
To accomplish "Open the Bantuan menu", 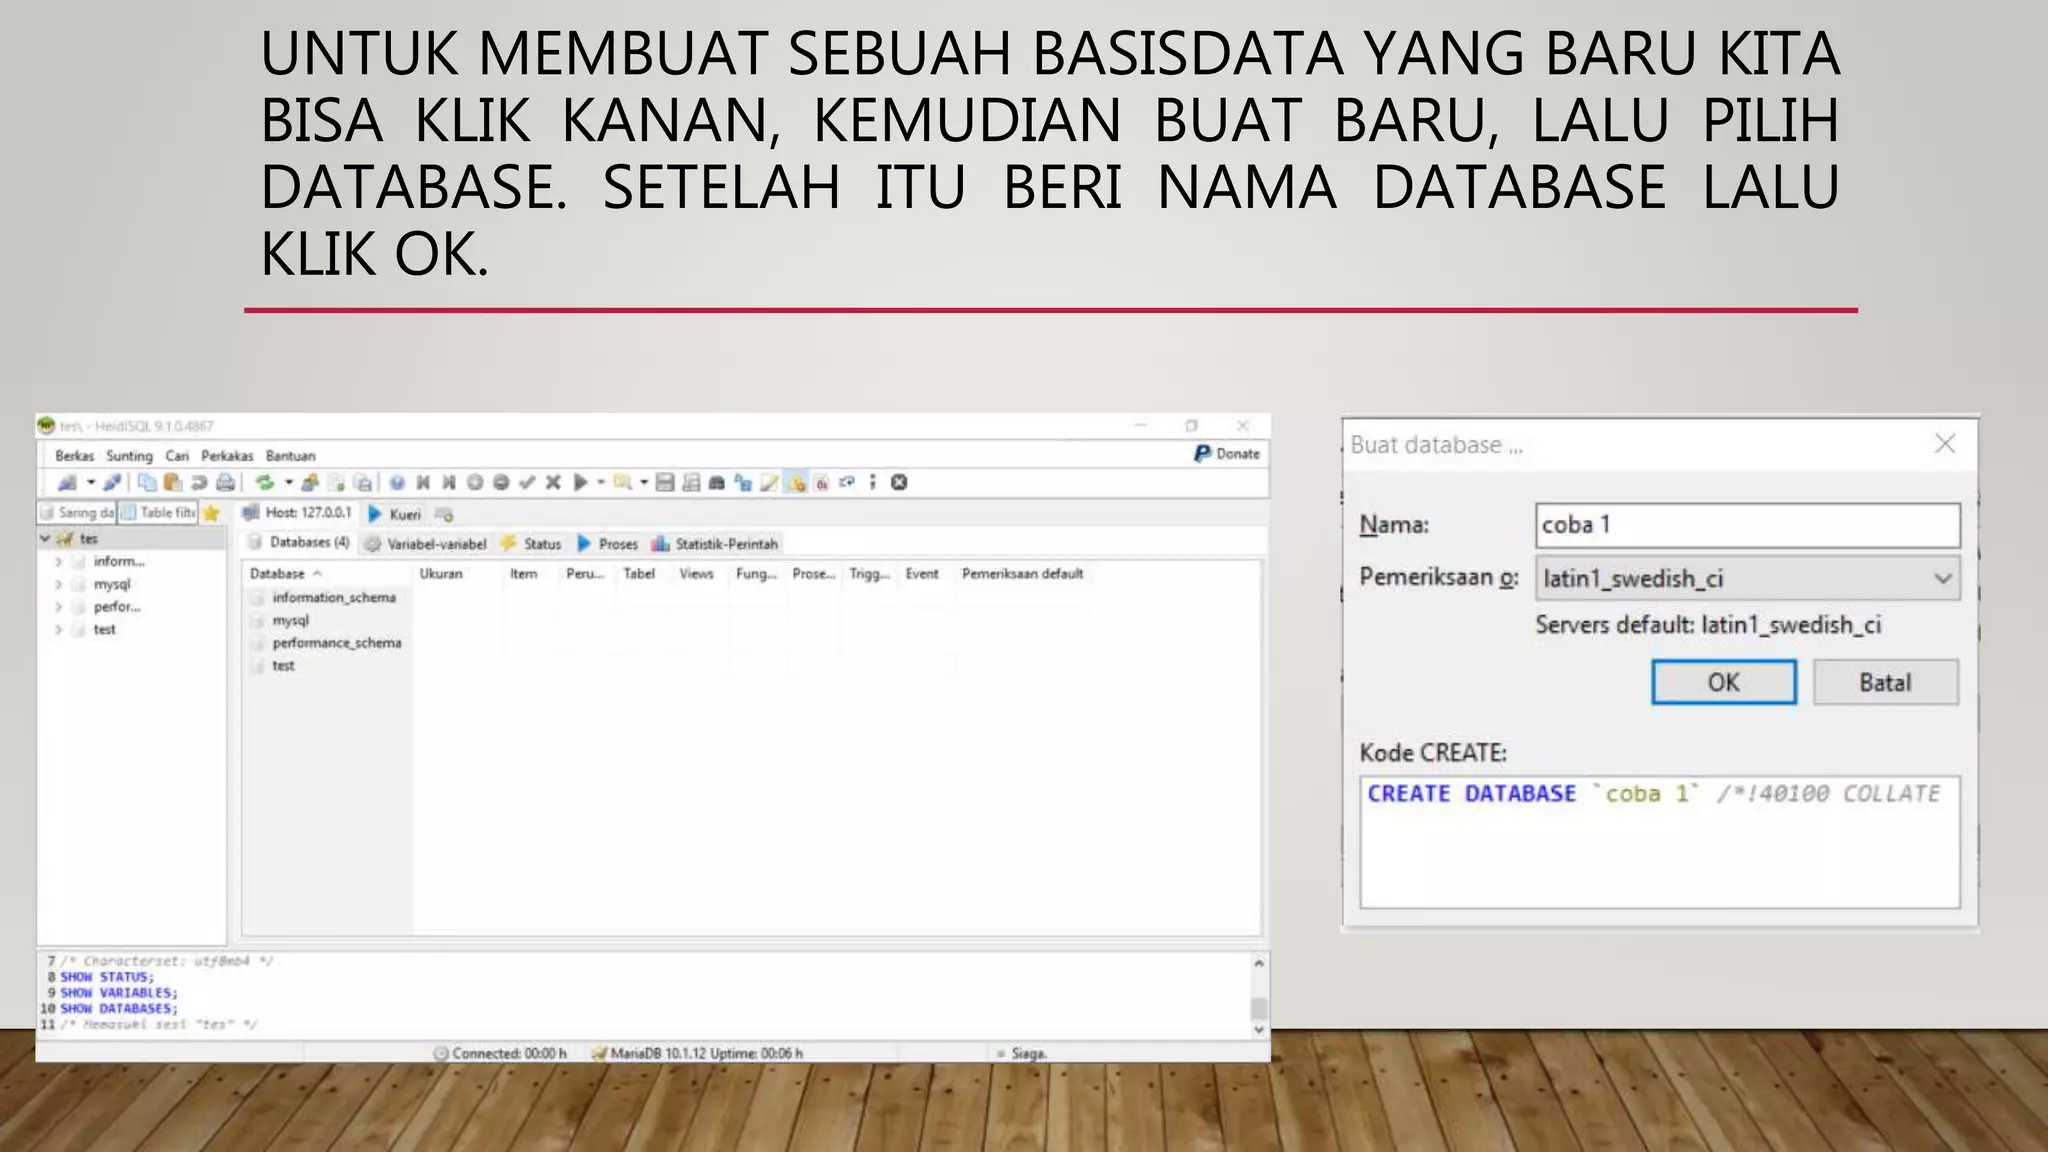I will pyautogui.click(x=290, y=456).
